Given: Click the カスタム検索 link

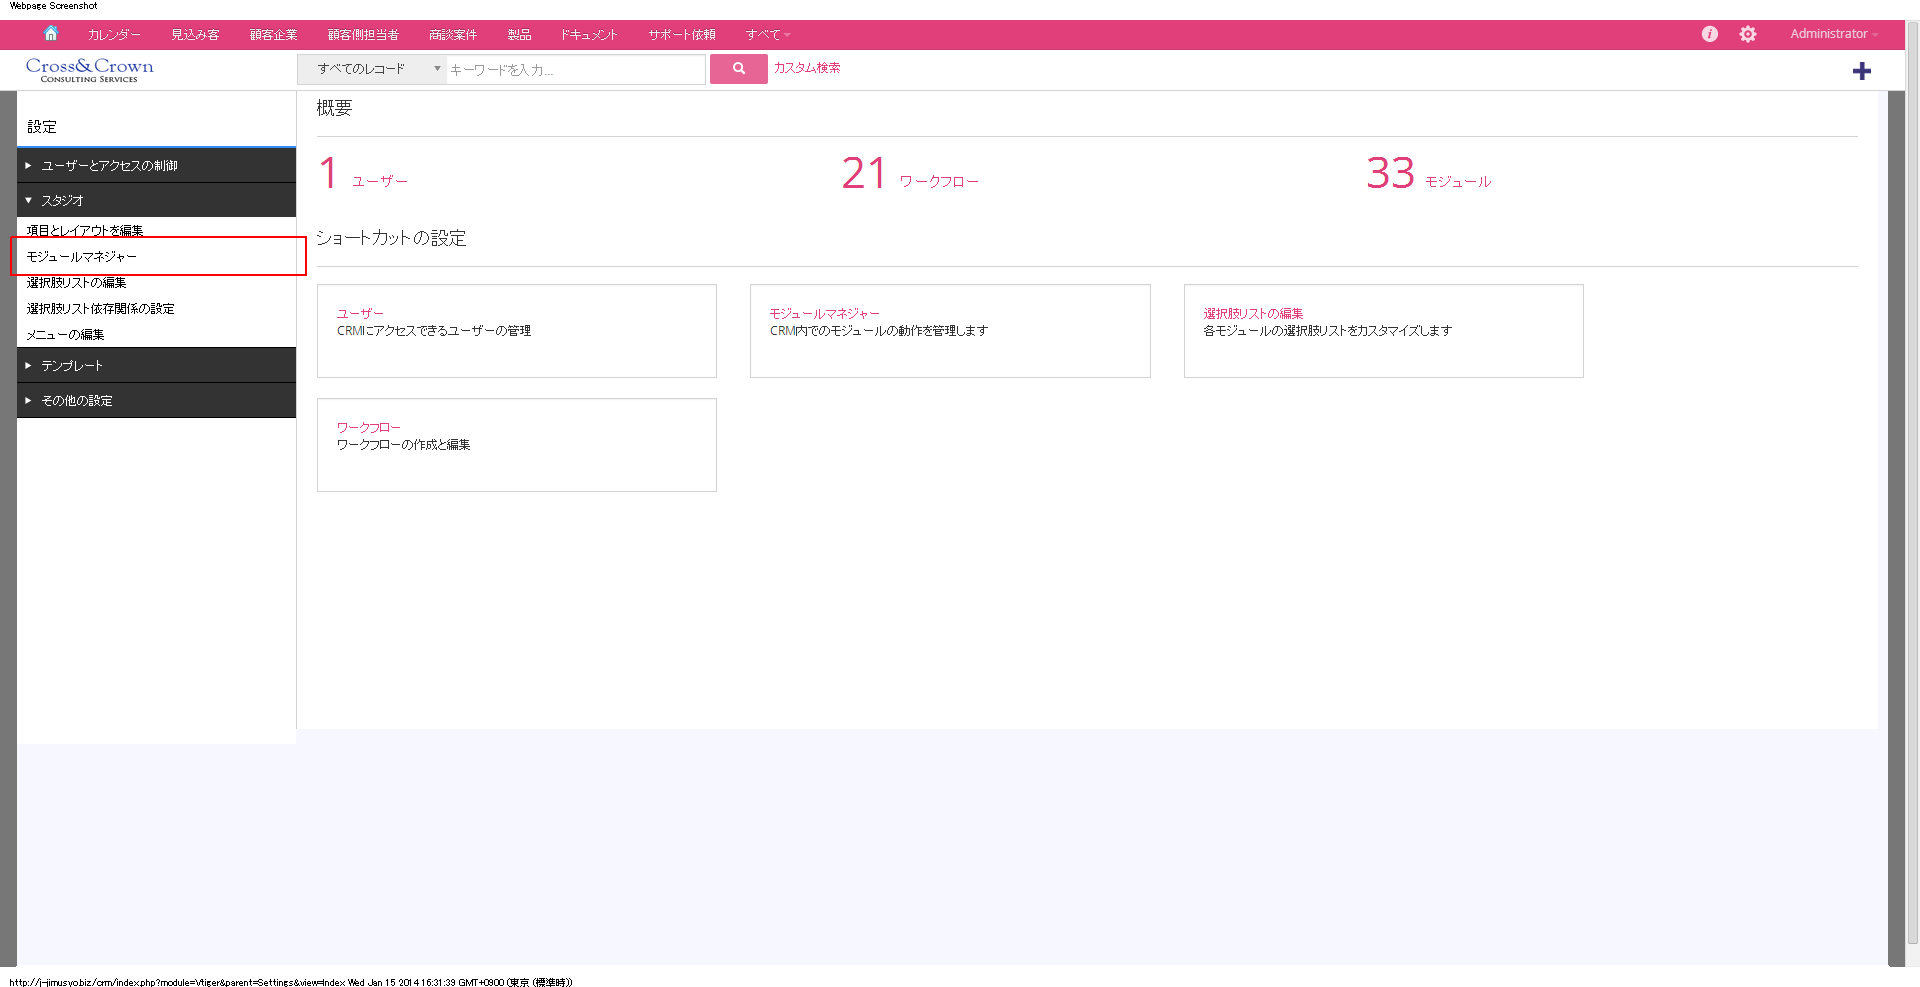Looking at the screenshot, I should [x=806, y=69].
